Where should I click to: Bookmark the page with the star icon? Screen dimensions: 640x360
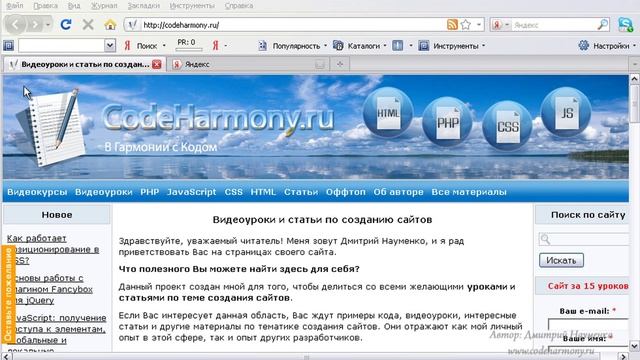tap(466, 24)
